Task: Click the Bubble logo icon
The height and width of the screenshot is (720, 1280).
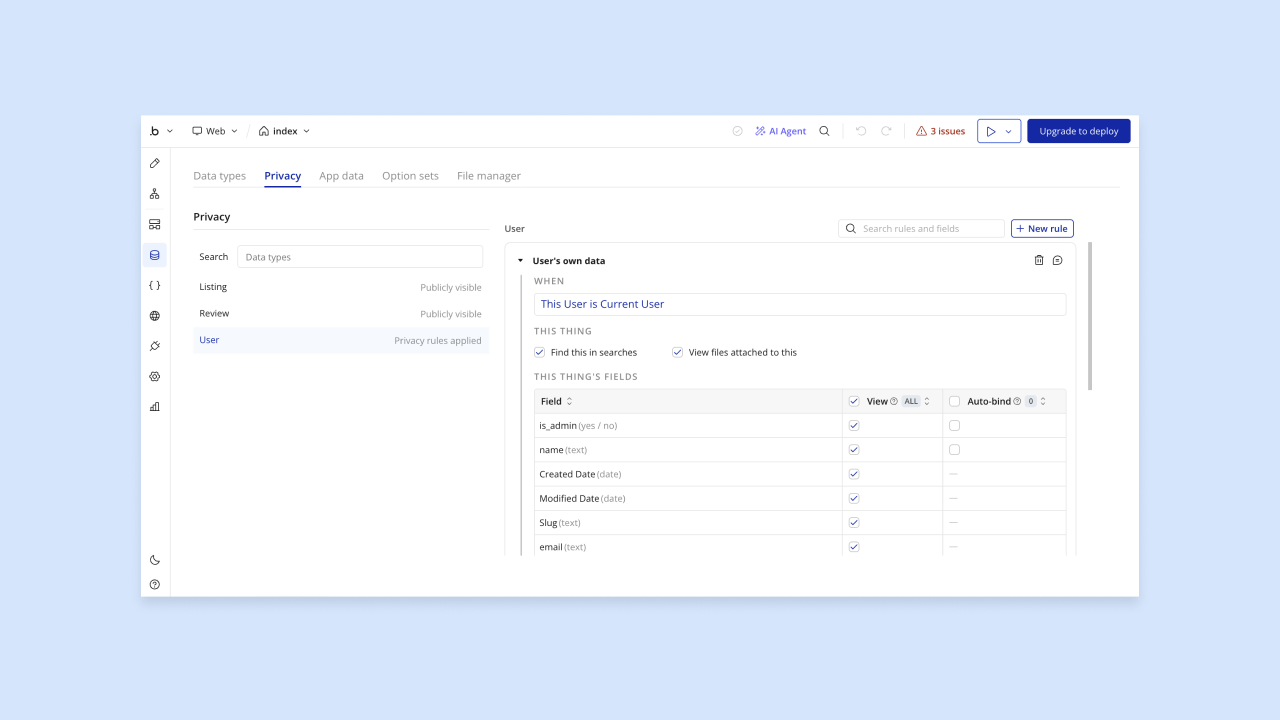Action: click(154, 131)
